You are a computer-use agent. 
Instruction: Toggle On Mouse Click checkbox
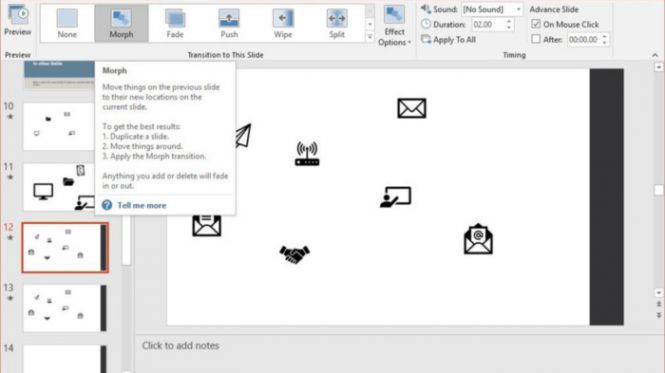click(536, 24)
